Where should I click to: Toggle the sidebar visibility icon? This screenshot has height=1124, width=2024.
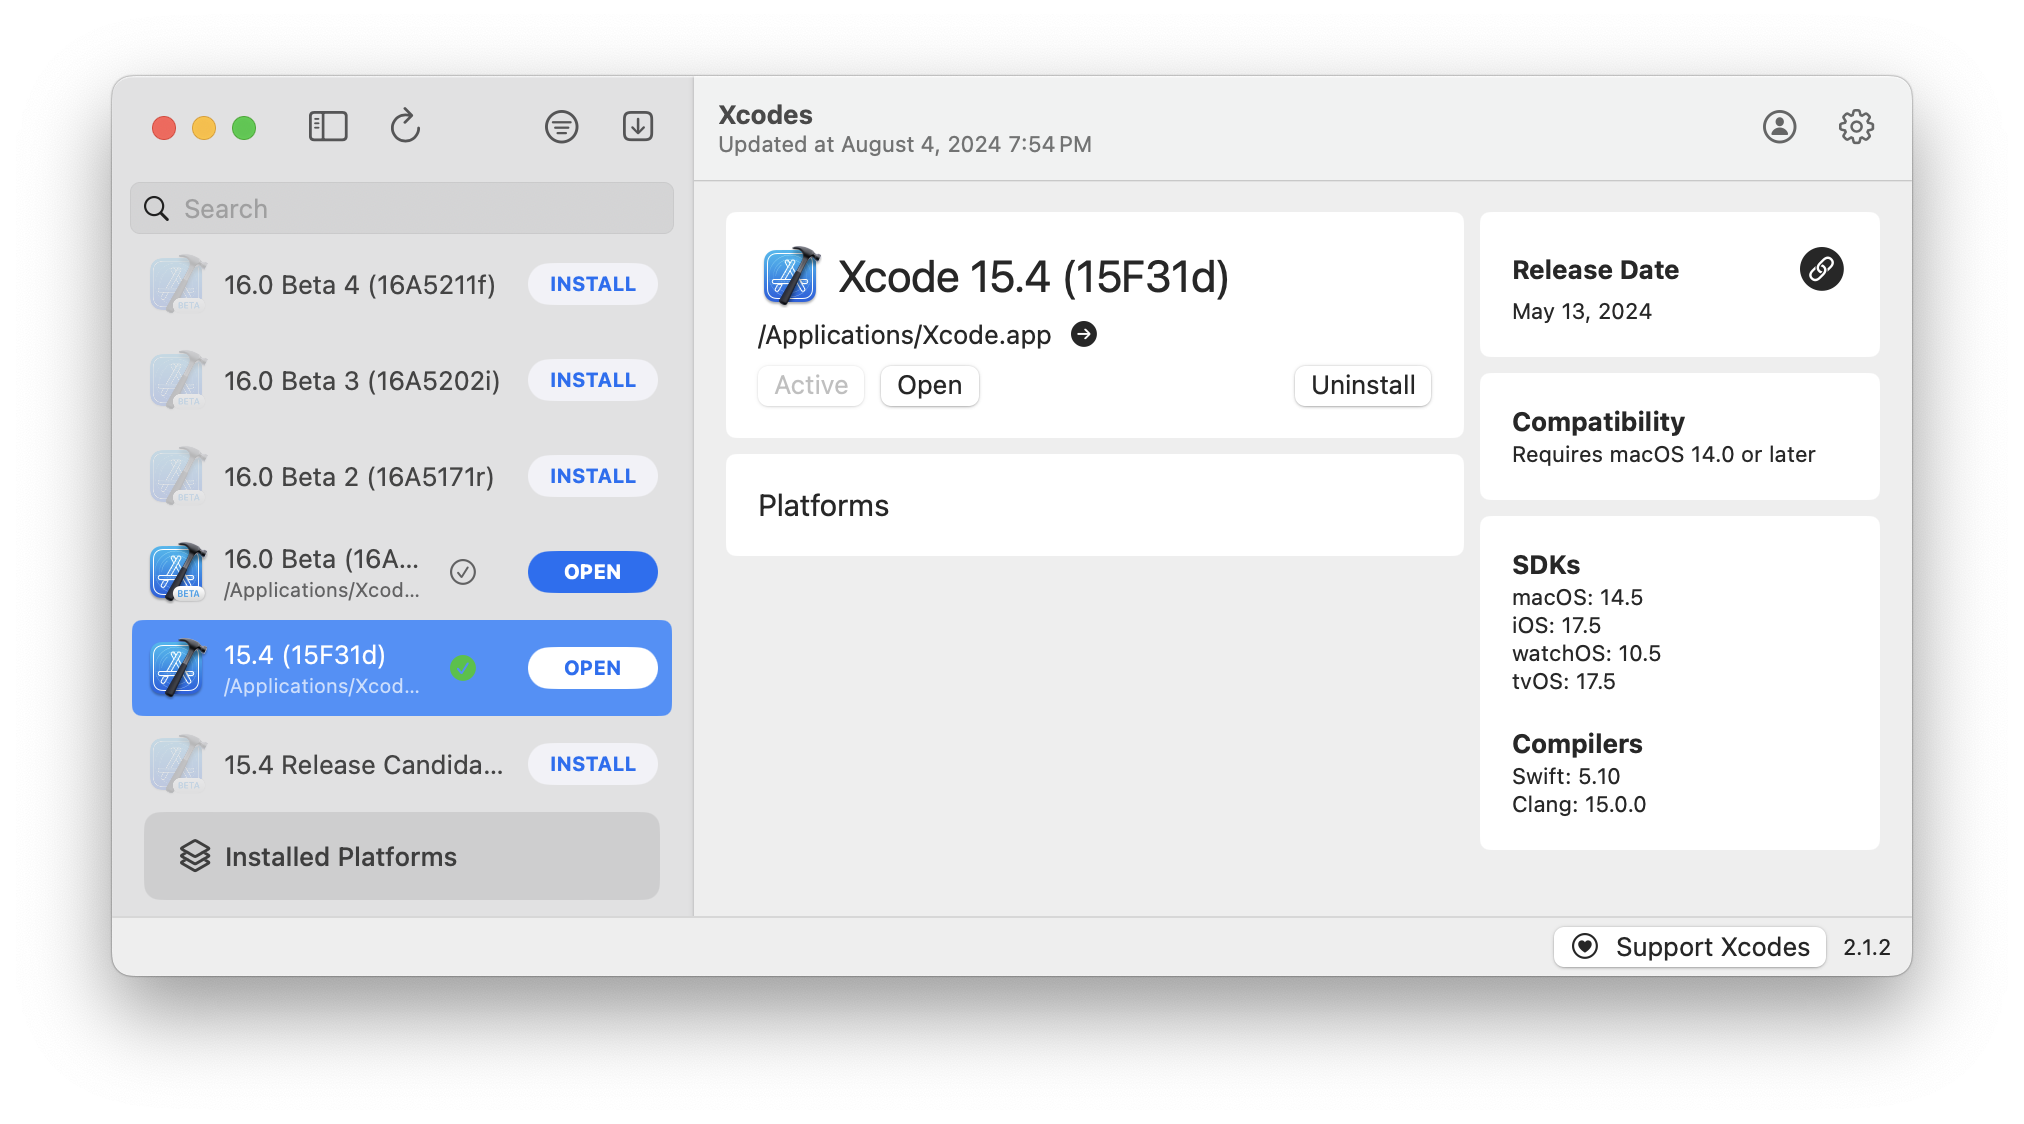[328, 127]
